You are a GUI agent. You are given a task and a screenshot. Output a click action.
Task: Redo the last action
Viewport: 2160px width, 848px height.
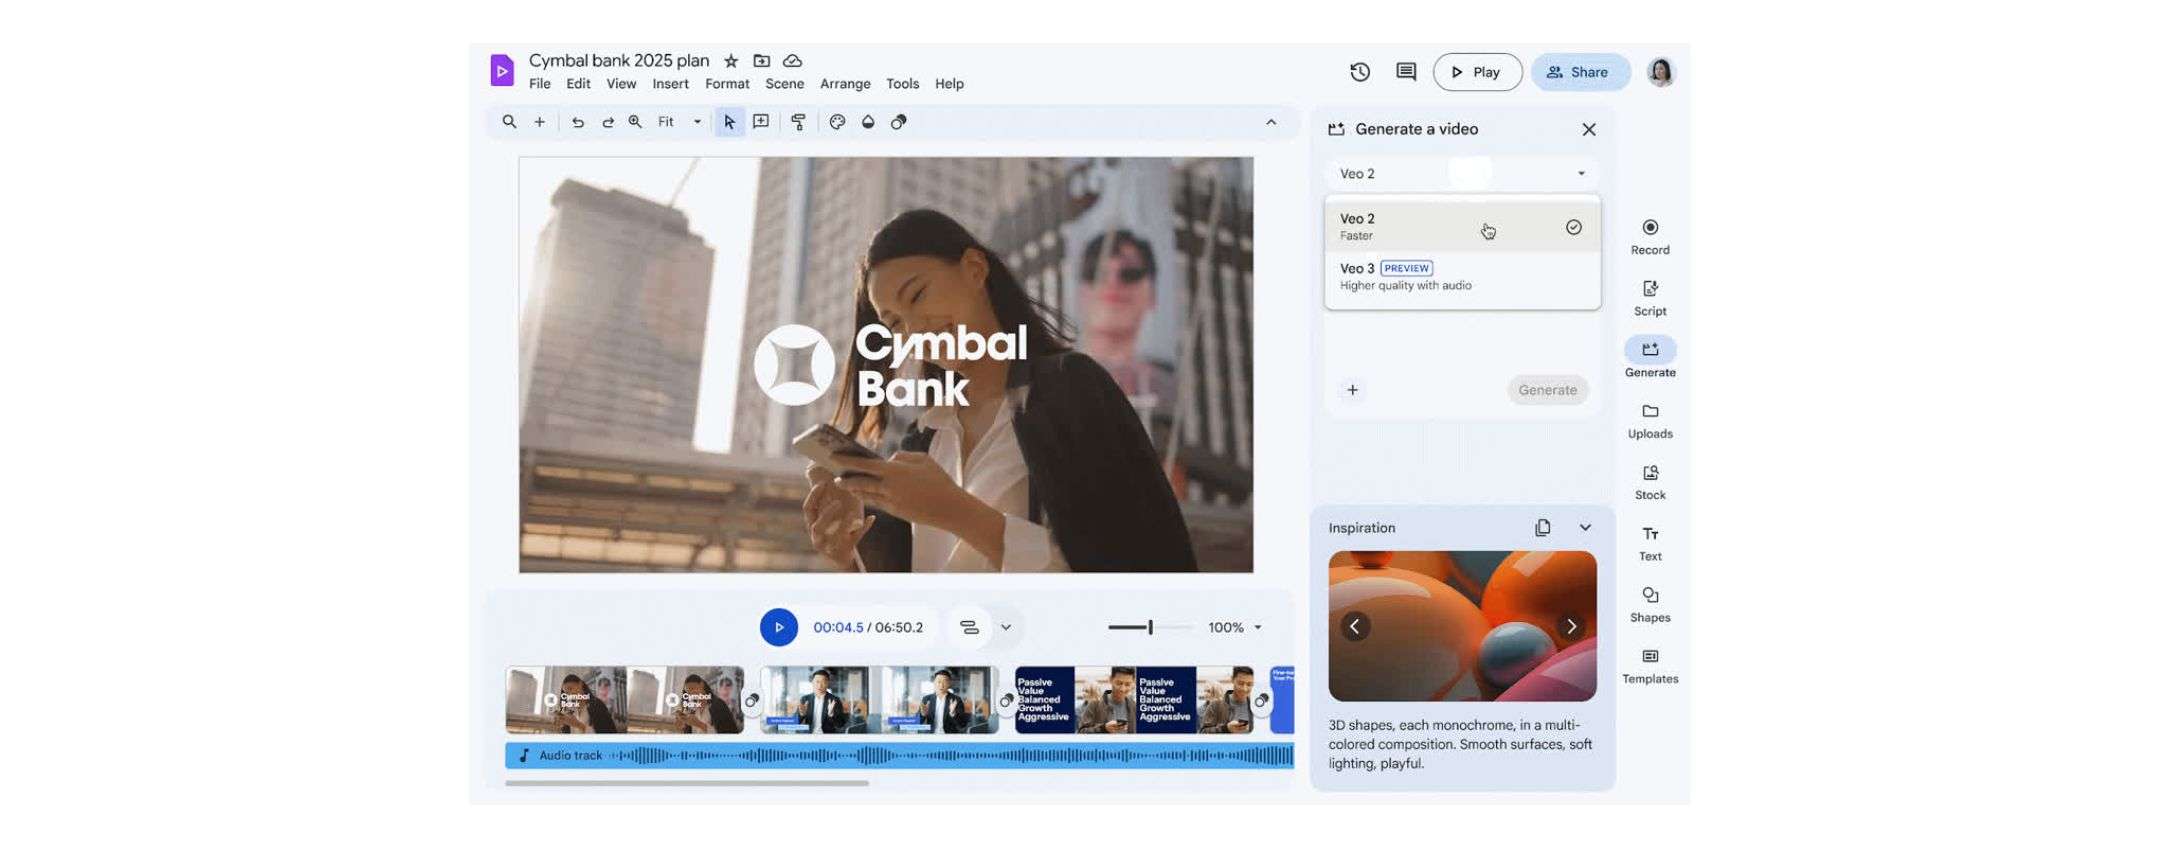[x=607, y=122]
